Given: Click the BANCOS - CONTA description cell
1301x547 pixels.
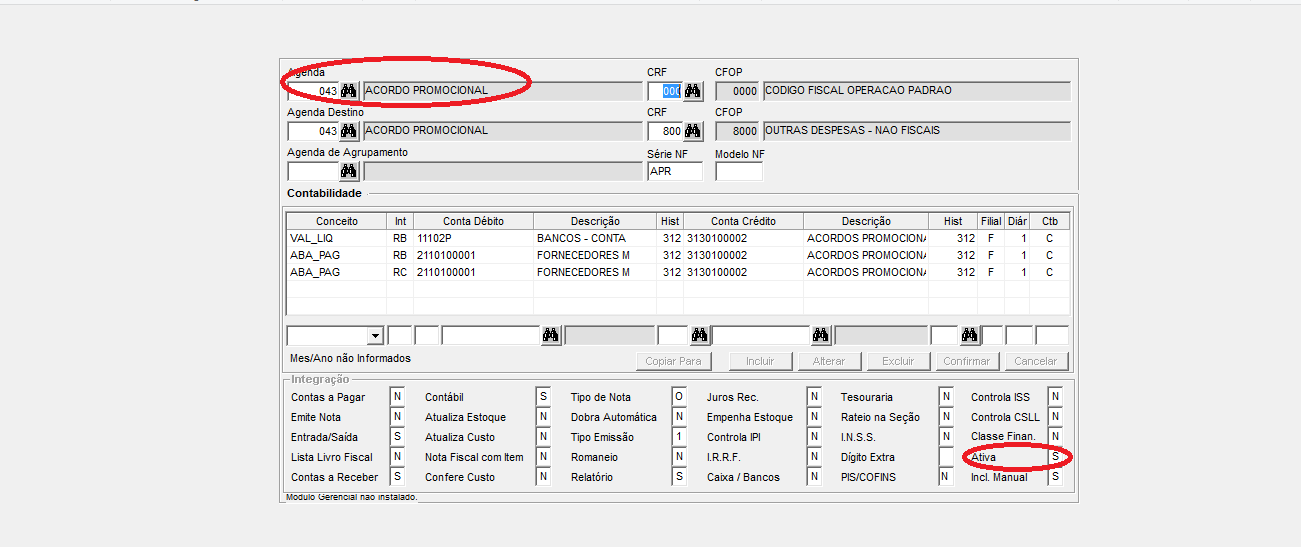Looking at the screenshot, I should click(x=595, y=238).
